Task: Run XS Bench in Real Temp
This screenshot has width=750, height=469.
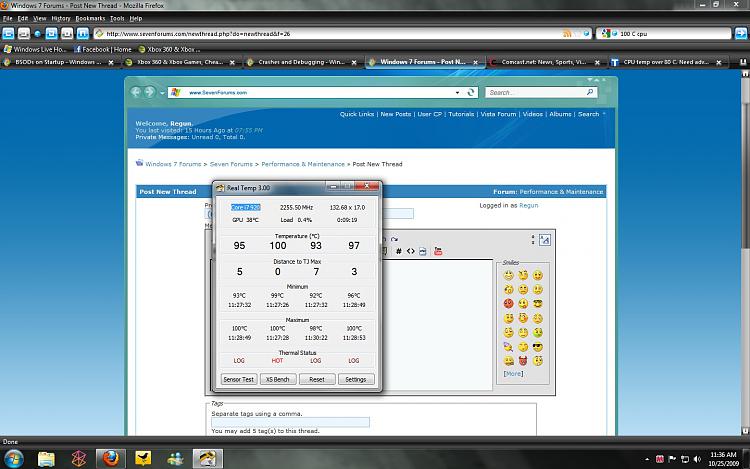Action: (x=277, y=379)
